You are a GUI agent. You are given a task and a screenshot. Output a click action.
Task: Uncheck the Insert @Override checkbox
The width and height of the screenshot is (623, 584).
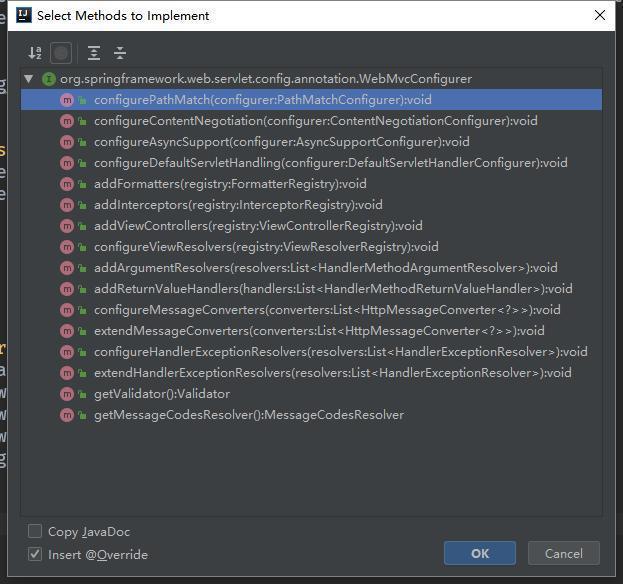(36, 554)
